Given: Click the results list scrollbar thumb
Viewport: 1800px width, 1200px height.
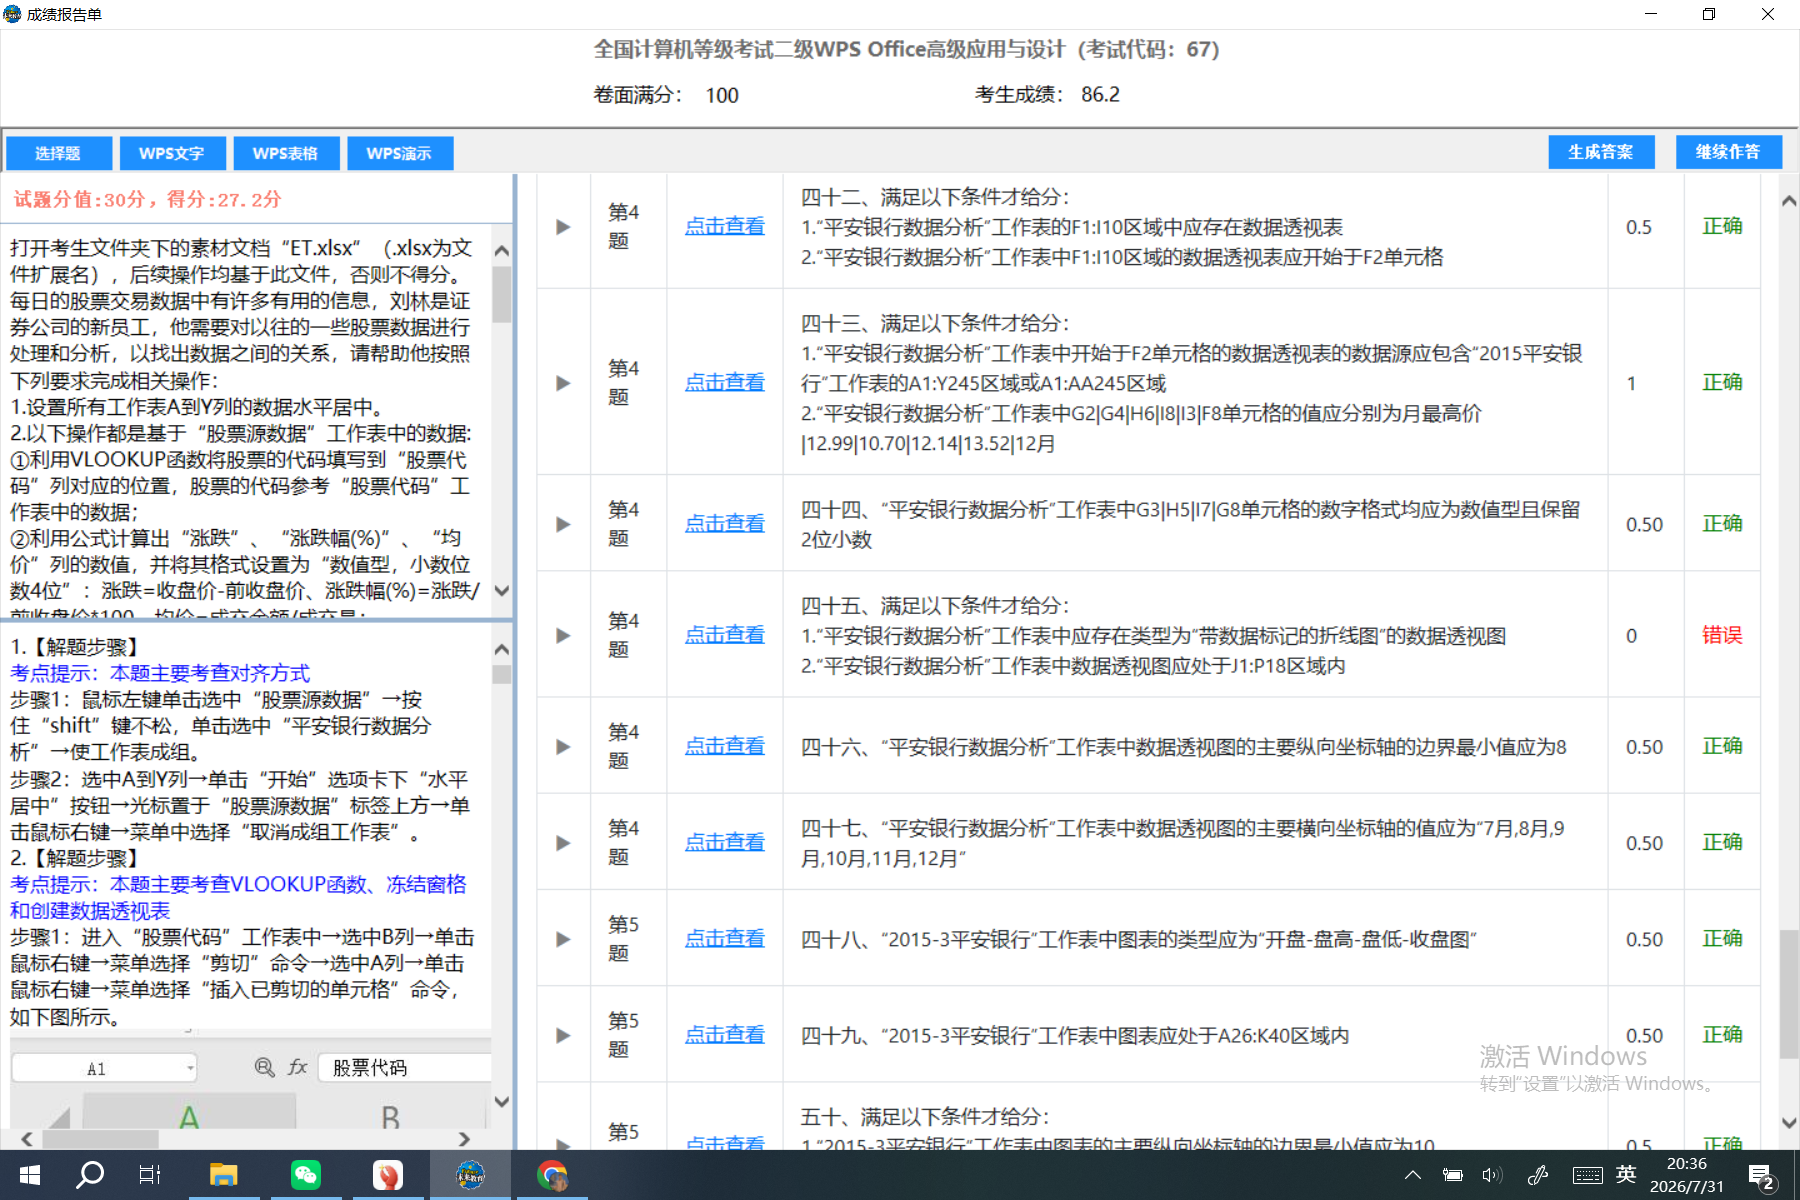Looking at the screenshot, I should pos(1789,994).
